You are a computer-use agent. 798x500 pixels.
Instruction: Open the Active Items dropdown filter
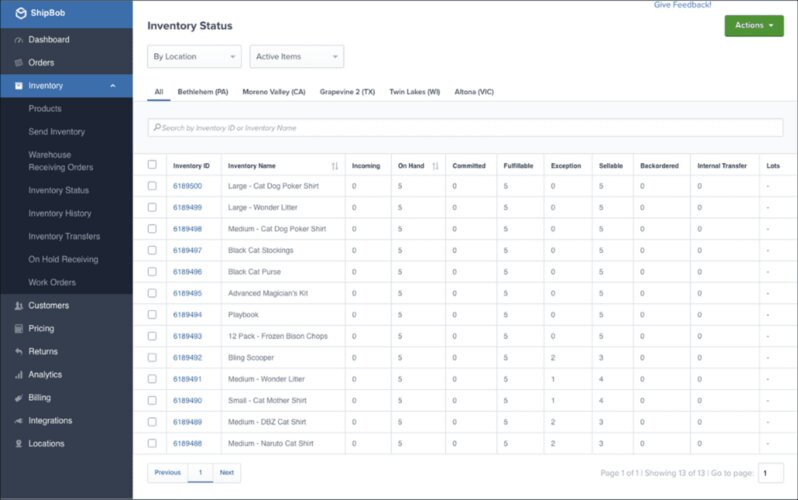pyautogui.click(x=296, y=57)
